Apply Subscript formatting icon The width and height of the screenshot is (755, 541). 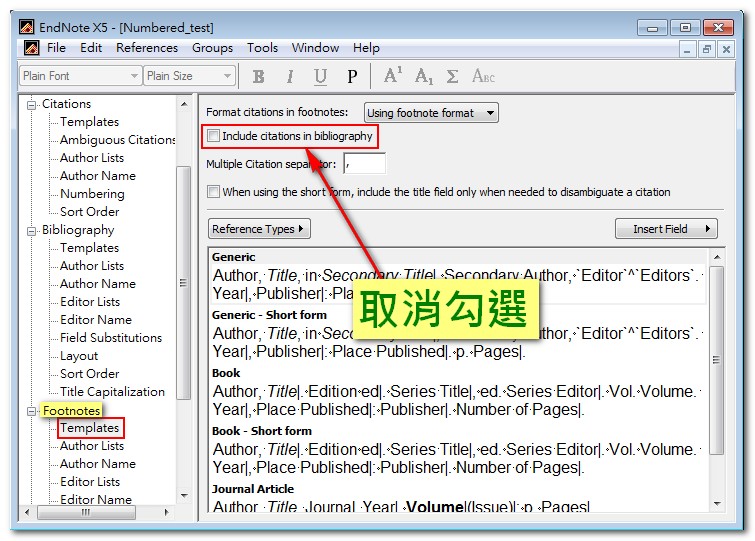pyautogui.click(x=424, y=77)
